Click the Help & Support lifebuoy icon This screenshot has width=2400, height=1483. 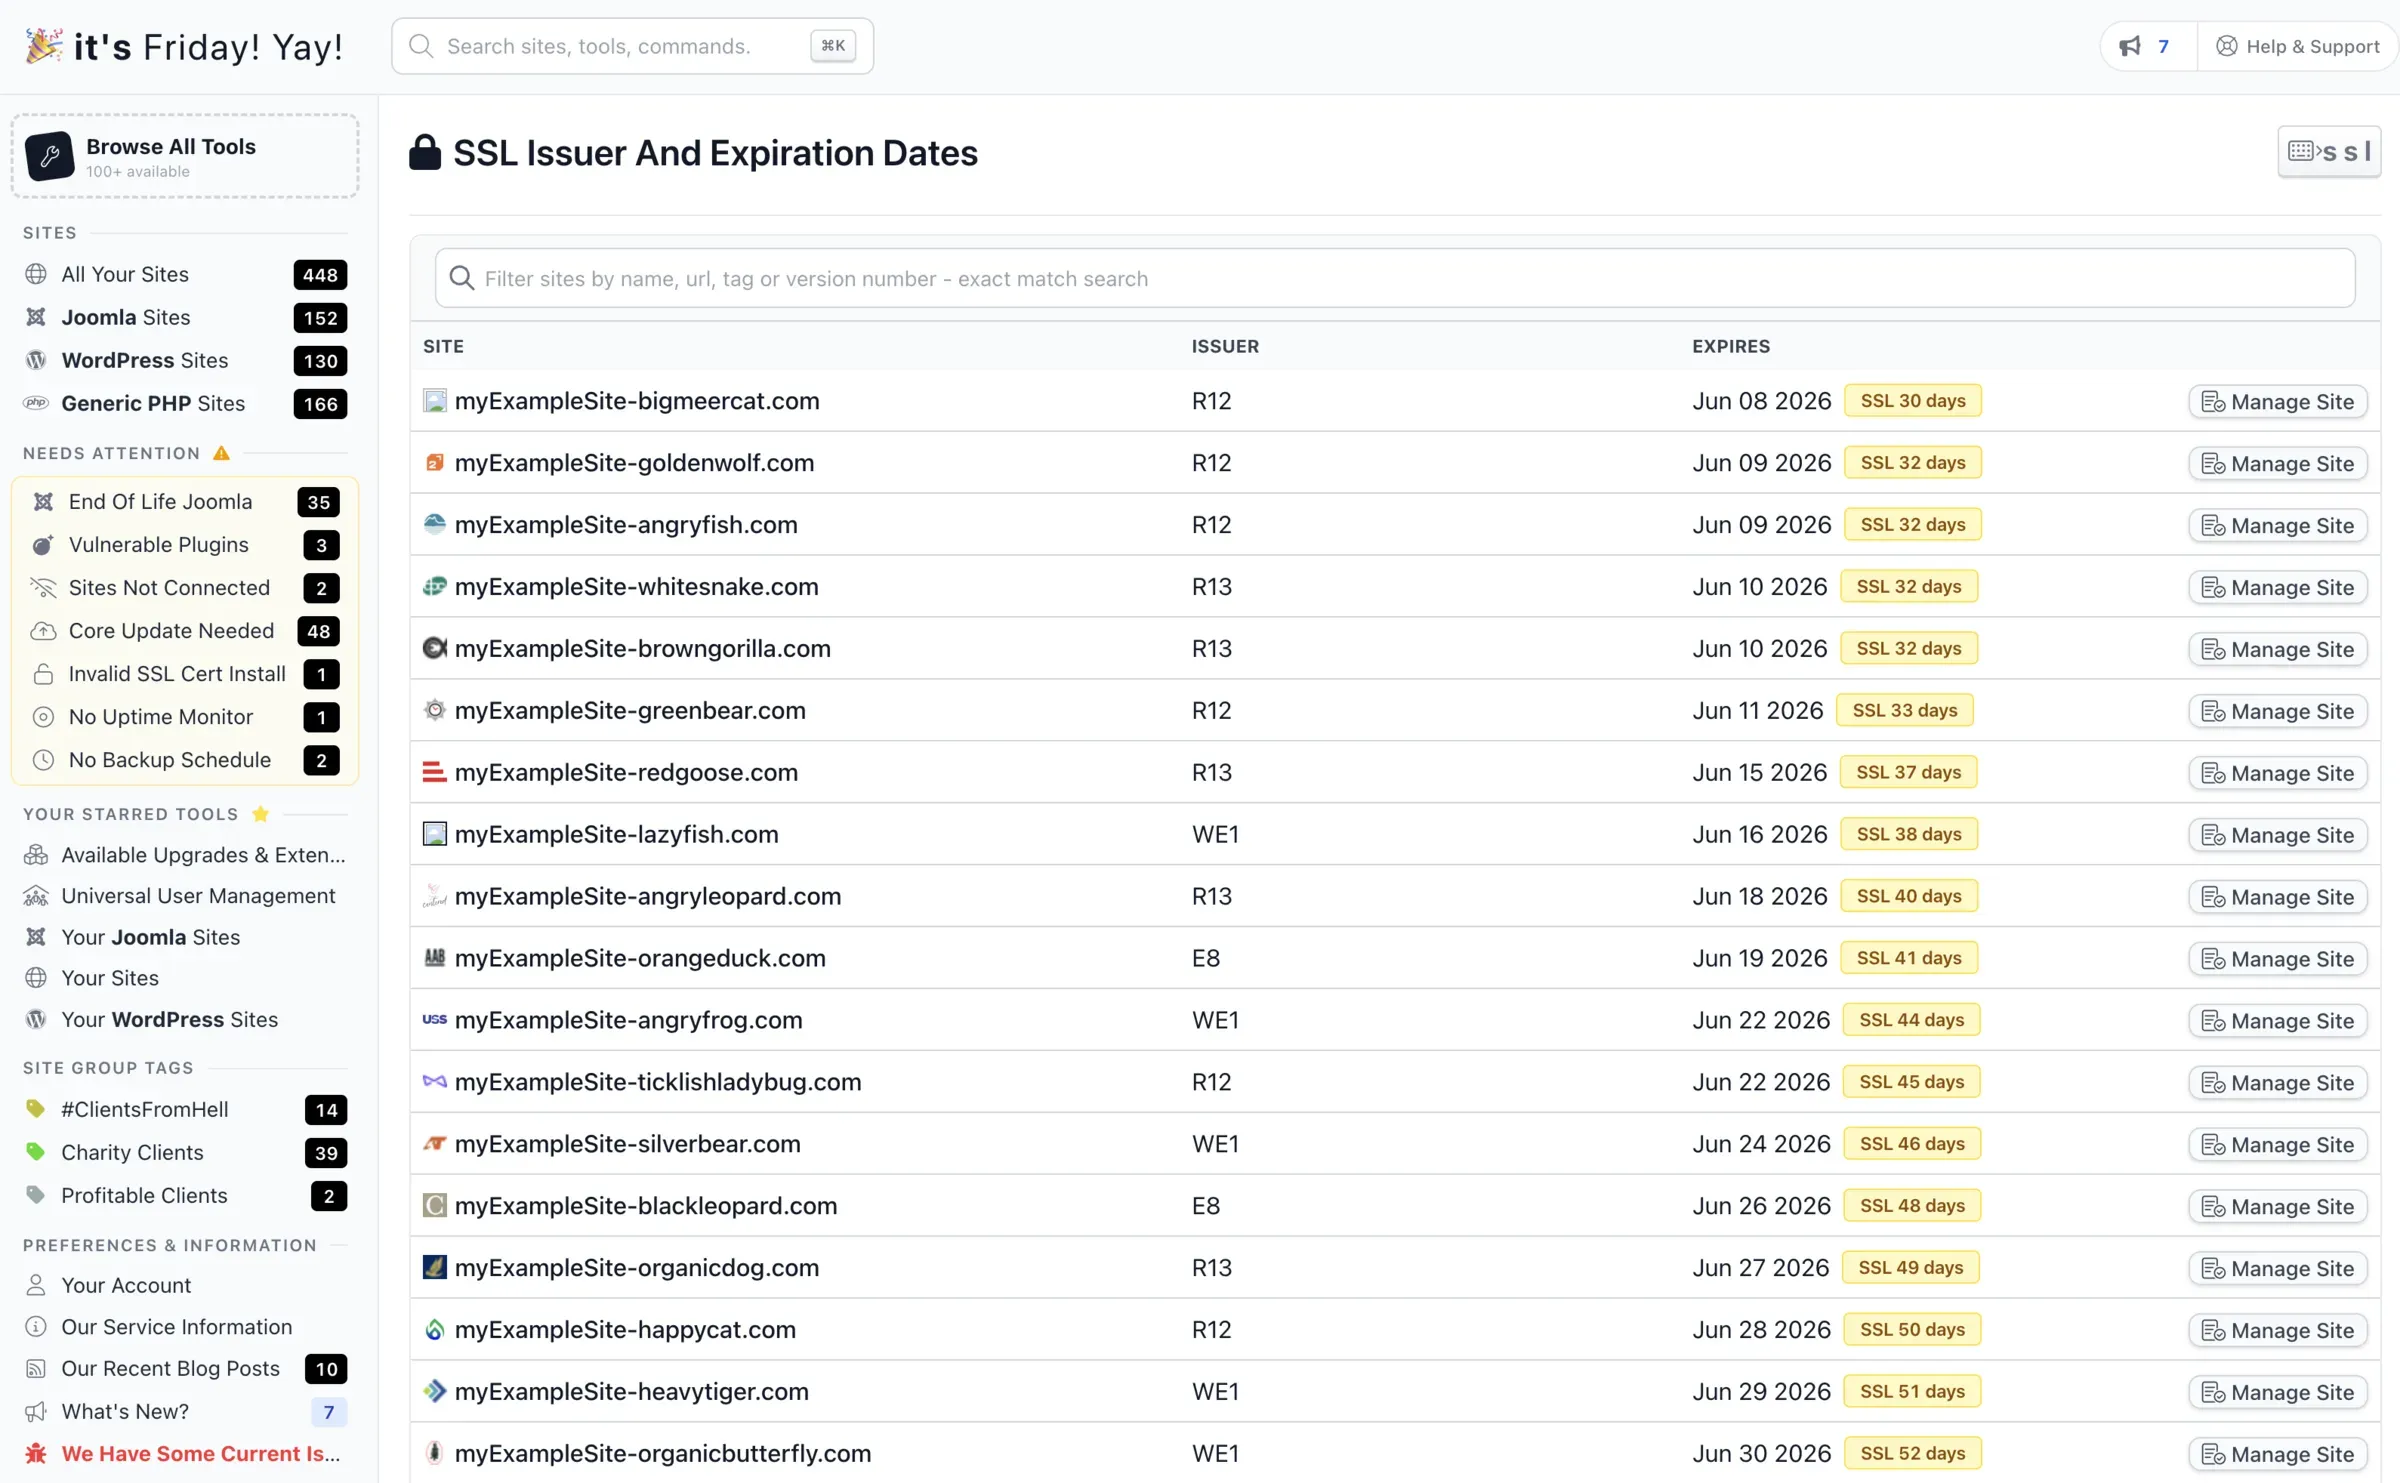(2227, 46)
